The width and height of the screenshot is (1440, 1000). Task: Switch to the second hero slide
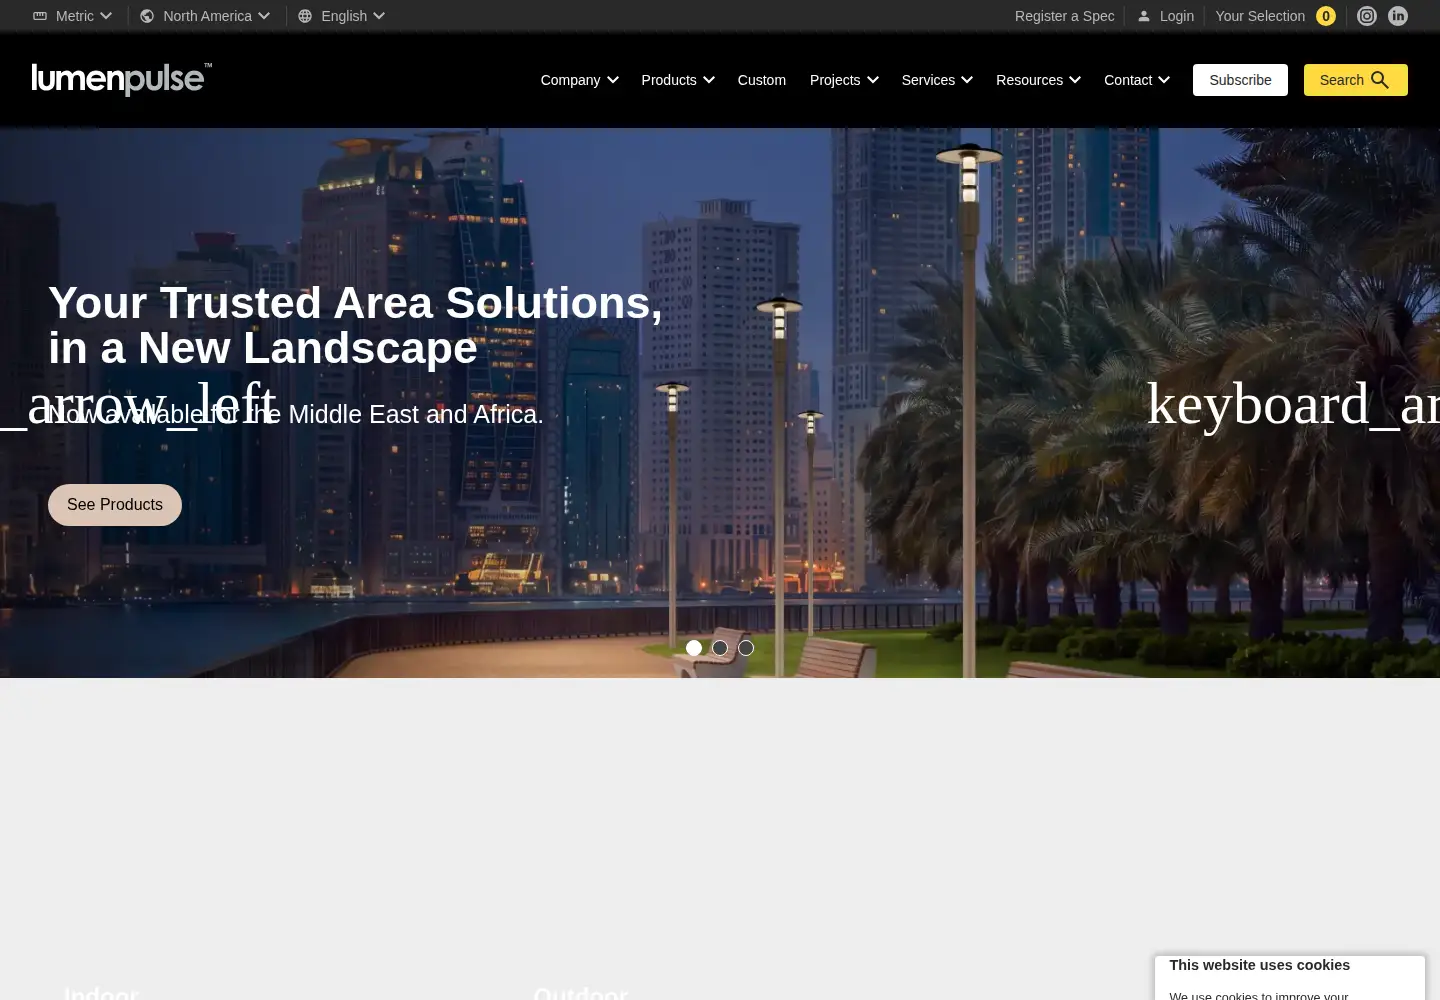pos(720,648)
